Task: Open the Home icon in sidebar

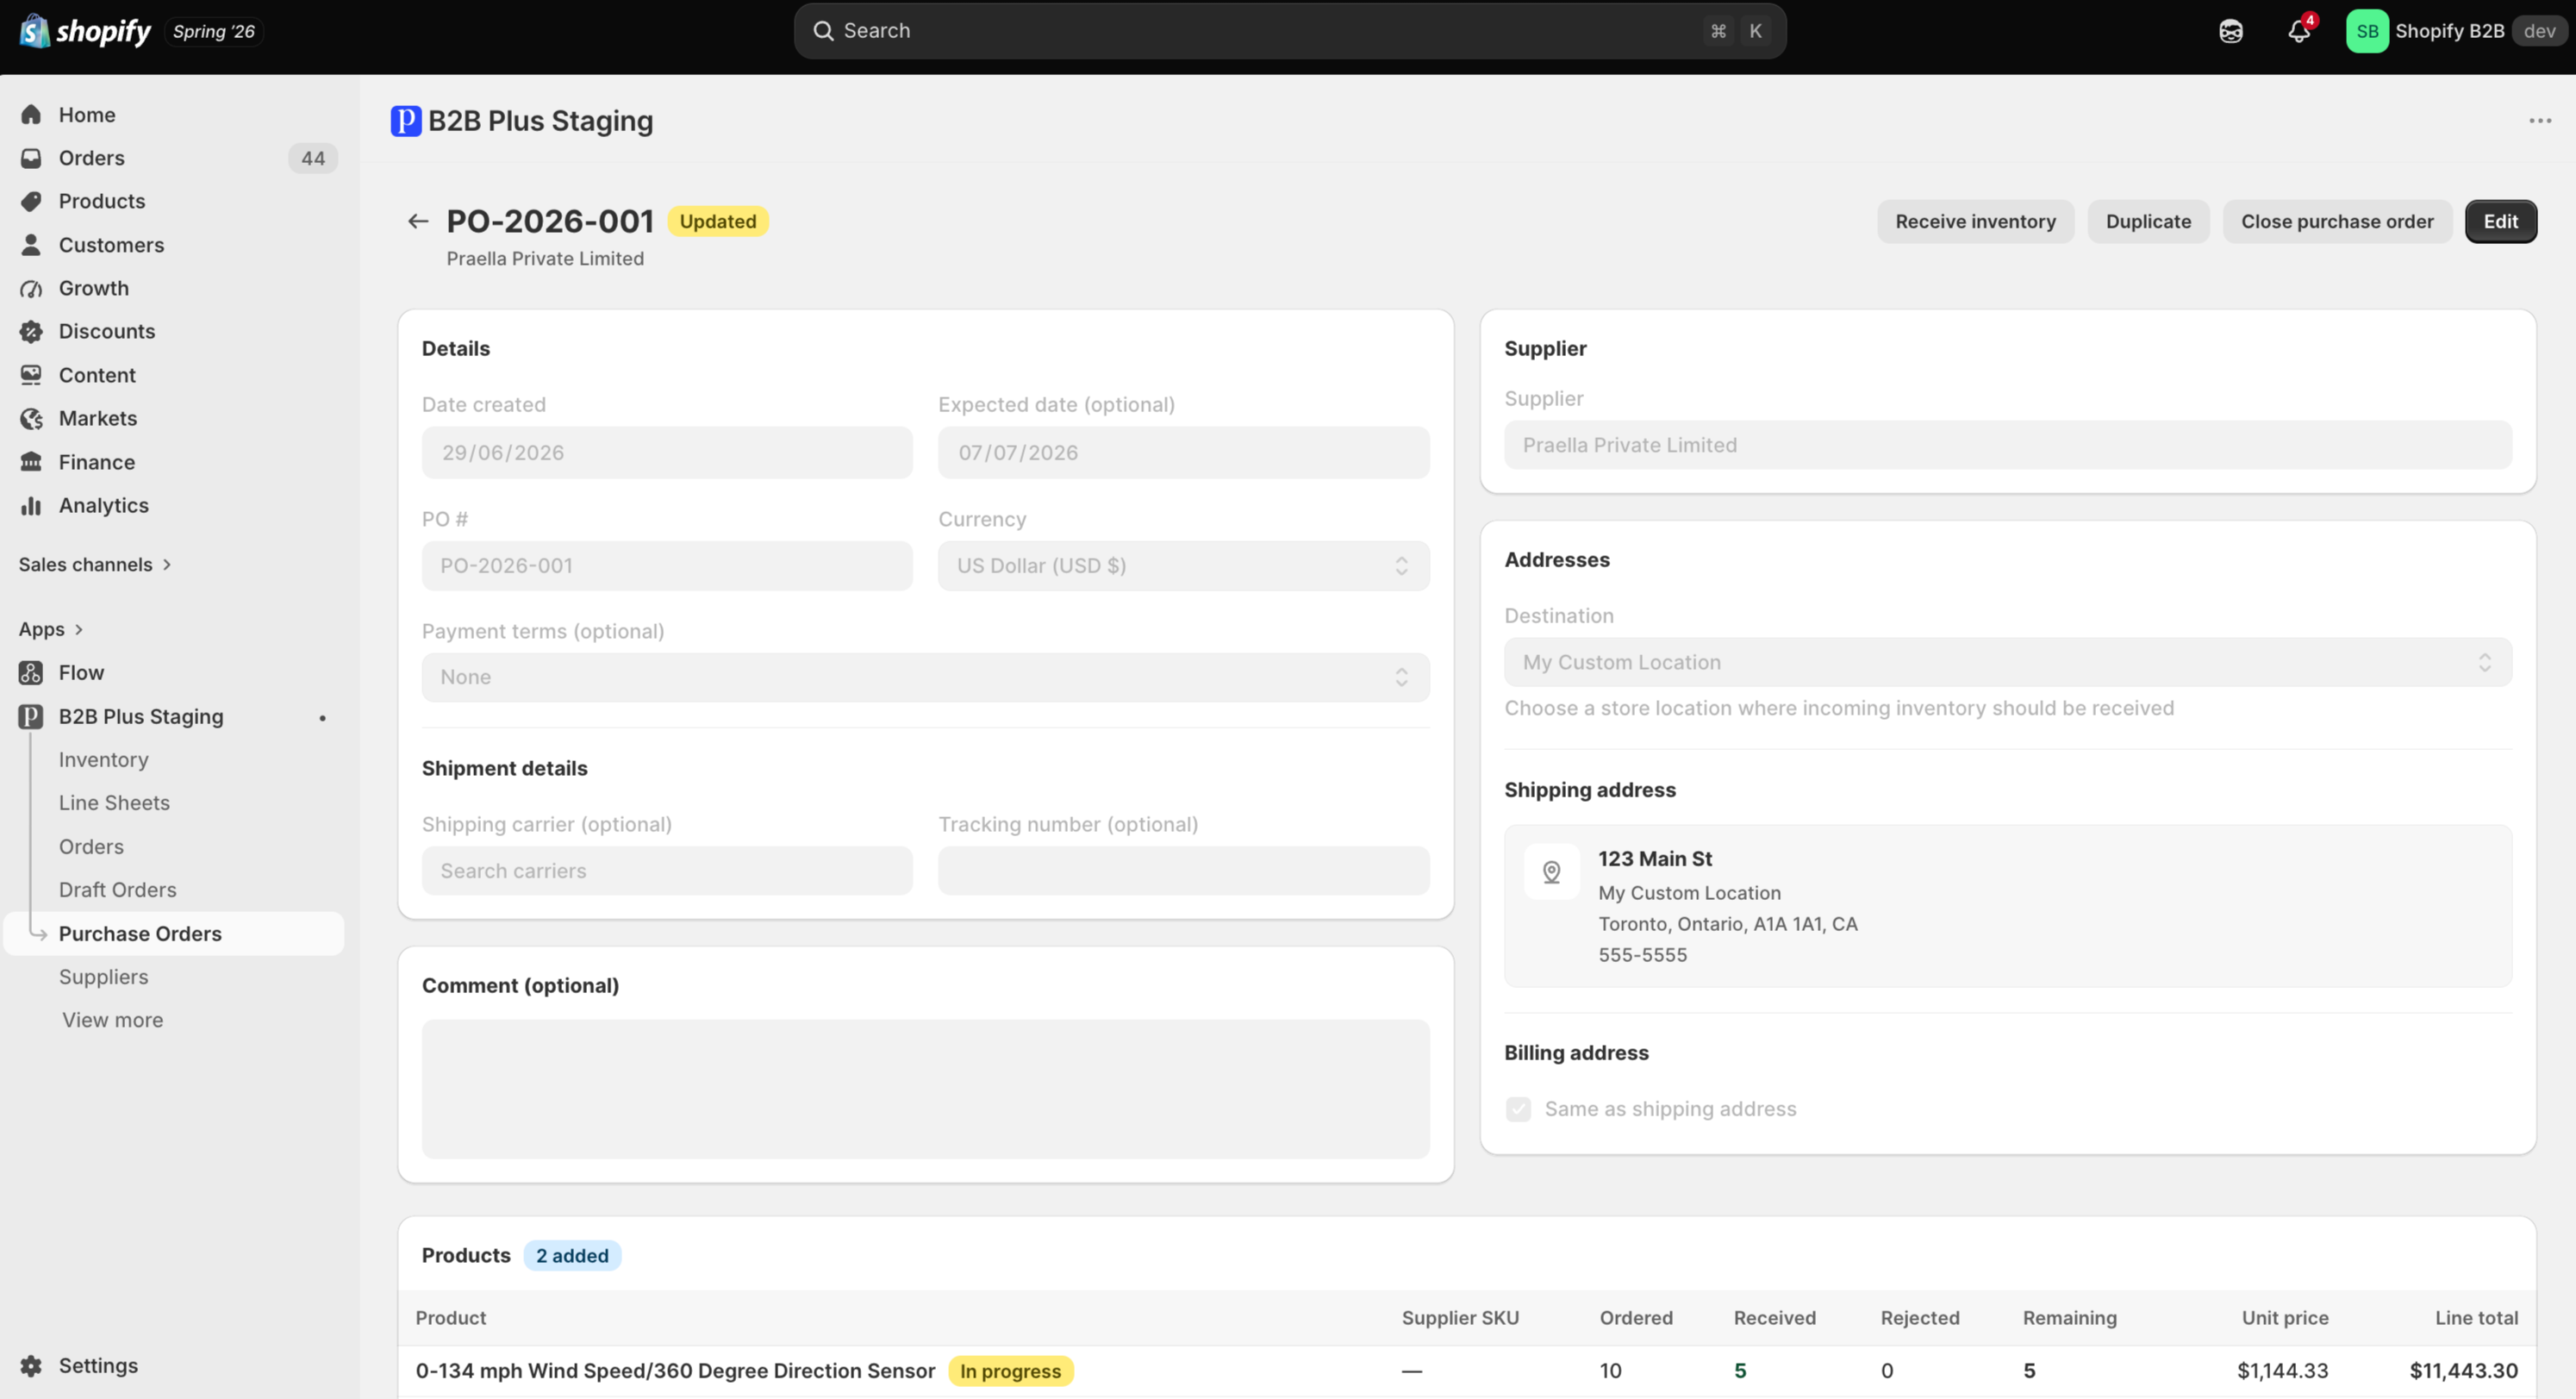Action: (31, 115)
